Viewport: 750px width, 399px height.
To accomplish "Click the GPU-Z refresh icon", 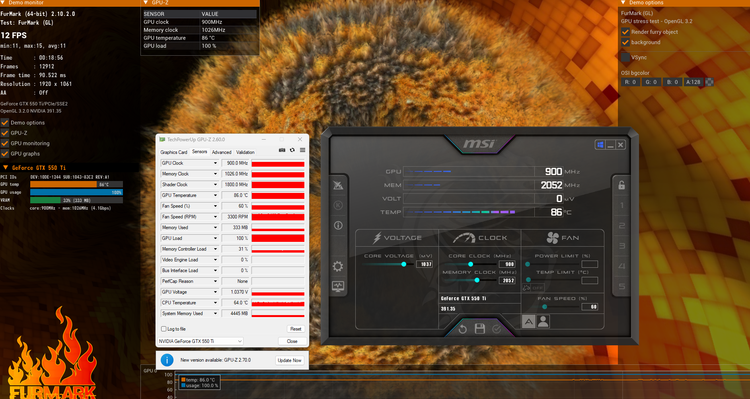I will 292,150.
